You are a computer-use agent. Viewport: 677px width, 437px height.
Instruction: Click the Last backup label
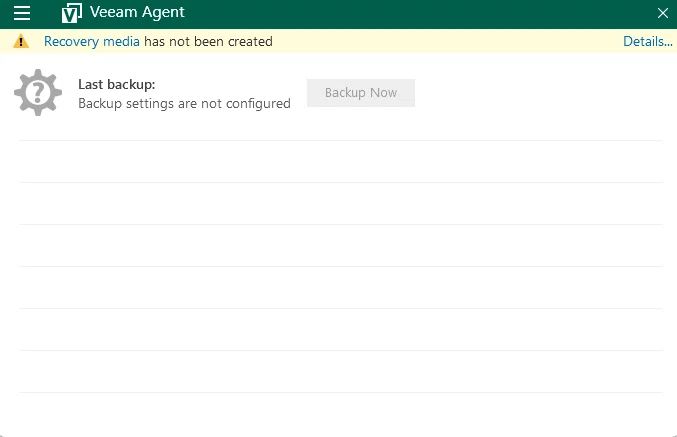coord(117,84)
